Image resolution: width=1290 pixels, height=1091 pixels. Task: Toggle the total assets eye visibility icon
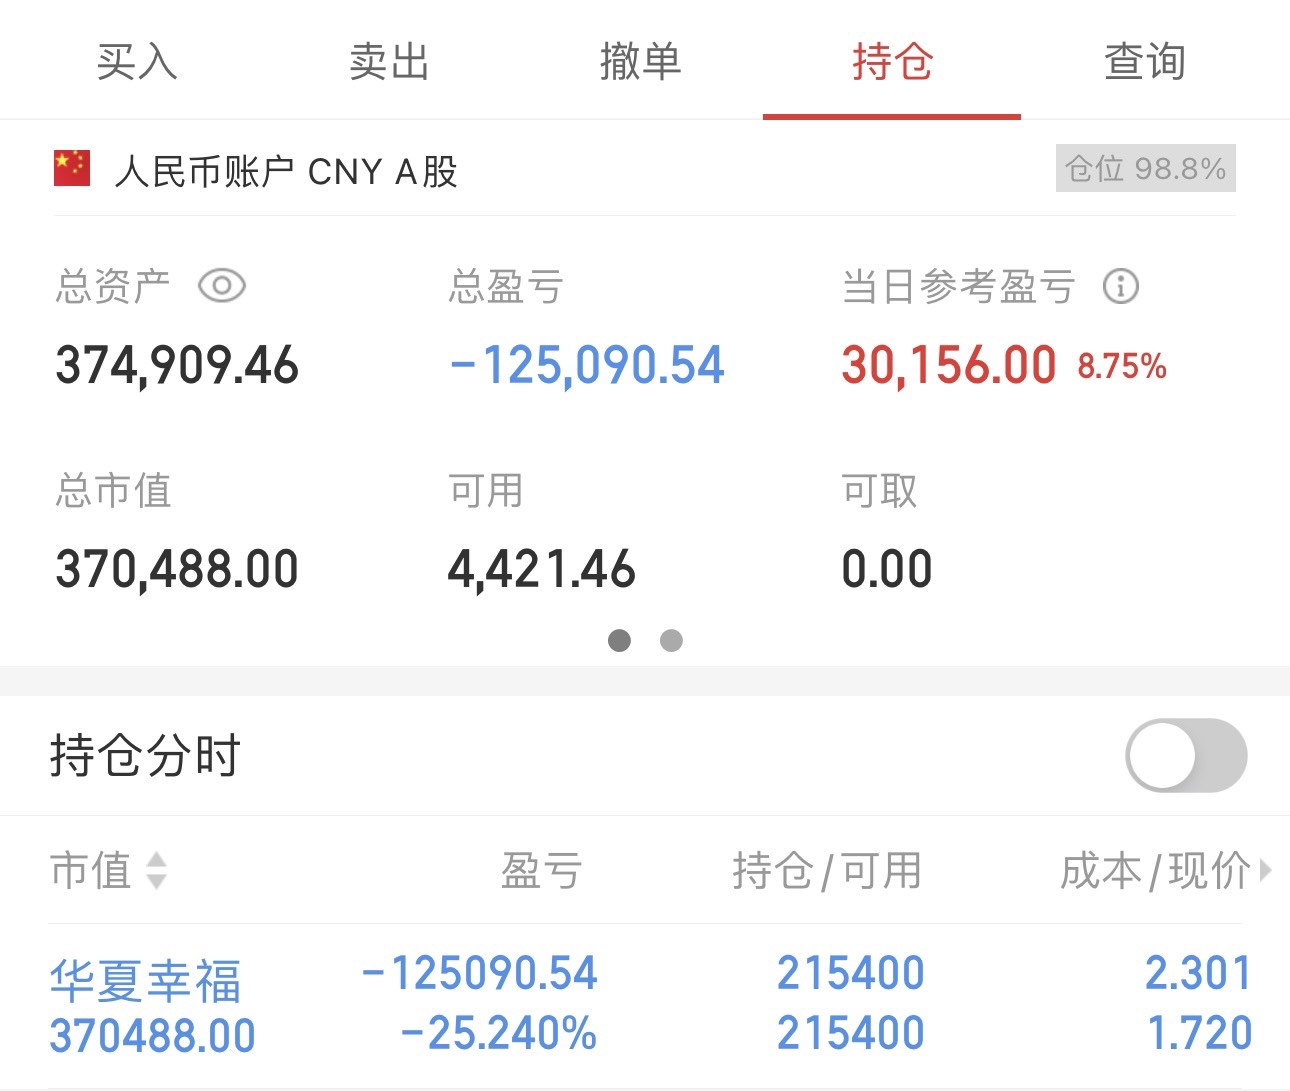(x=222, y=286)
